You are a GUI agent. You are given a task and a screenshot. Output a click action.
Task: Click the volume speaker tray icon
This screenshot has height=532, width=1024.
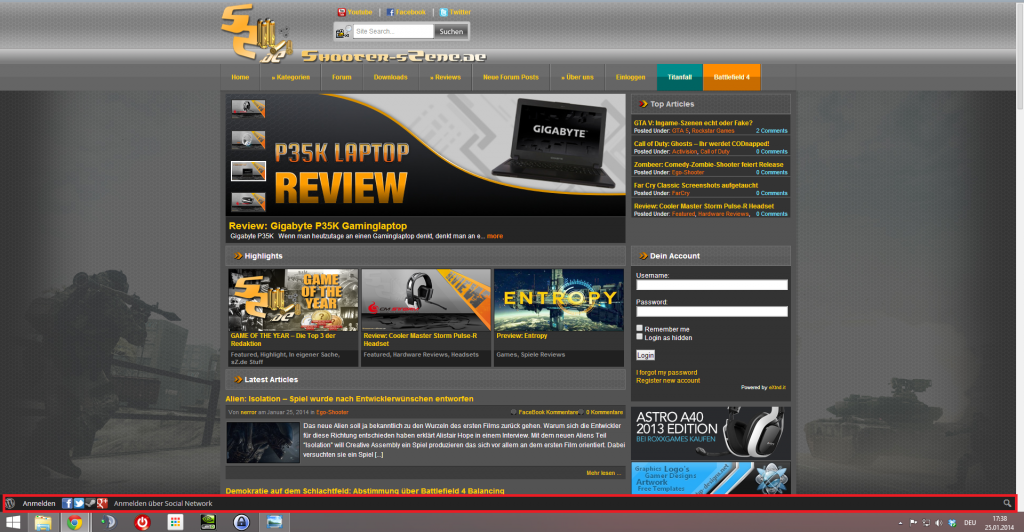coord(938,523)
